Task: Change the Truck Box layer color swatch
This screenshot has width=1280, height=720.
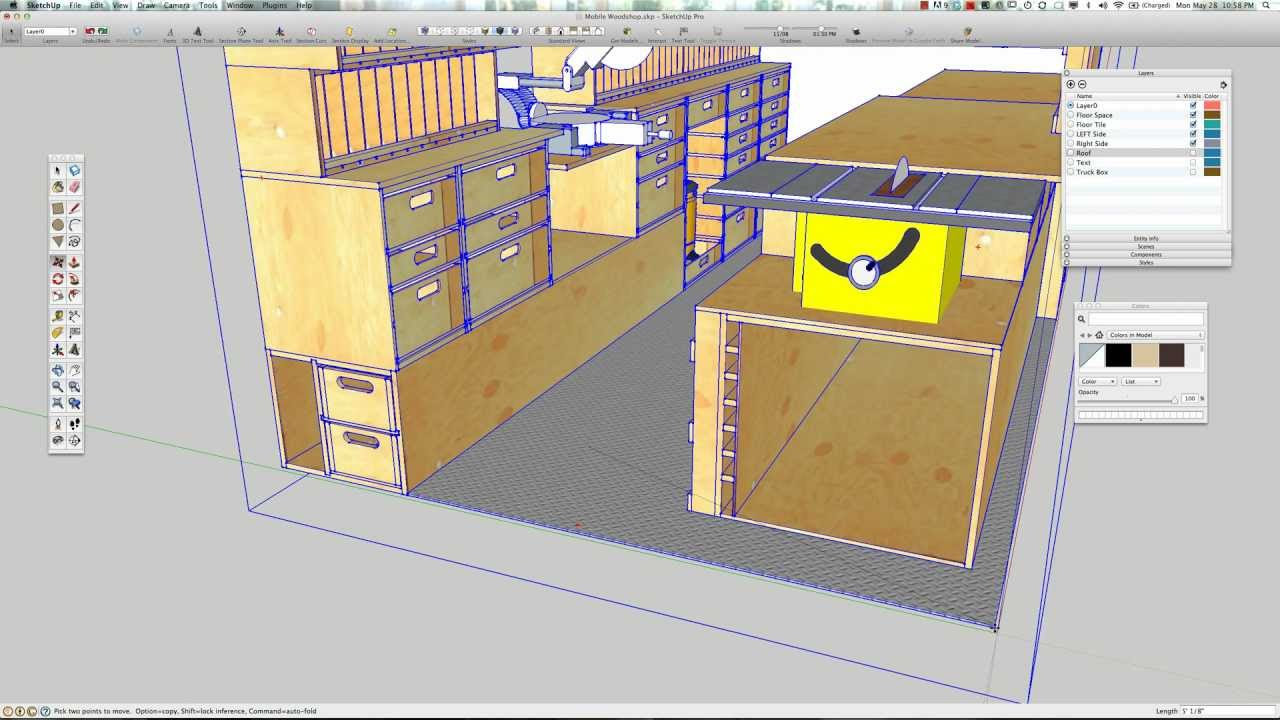Action: pos(1211,171)
